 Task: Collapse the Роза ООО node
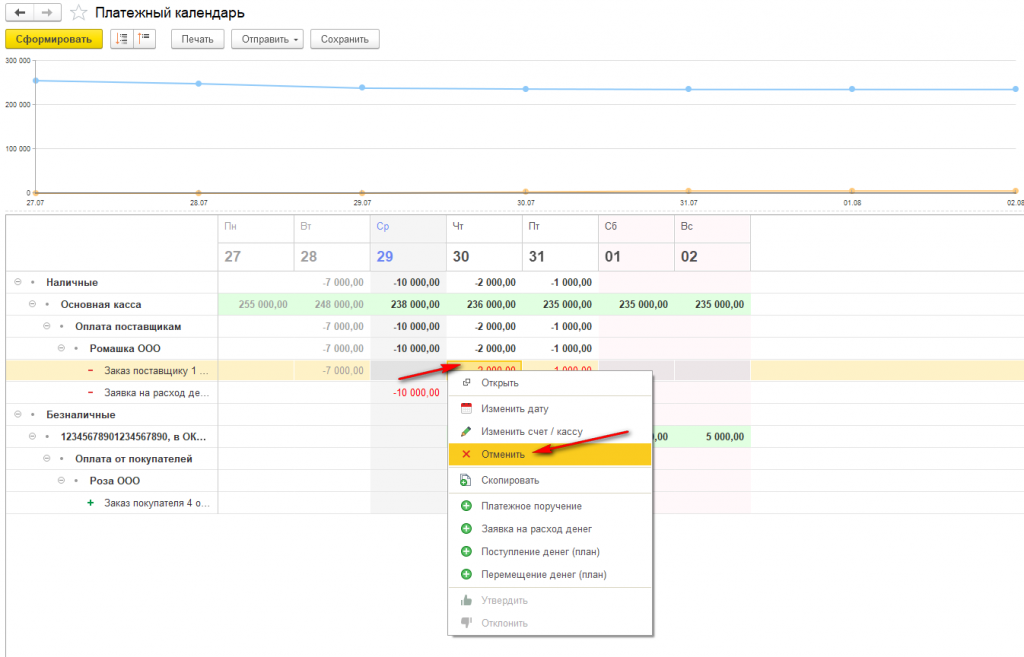(61, 480)
